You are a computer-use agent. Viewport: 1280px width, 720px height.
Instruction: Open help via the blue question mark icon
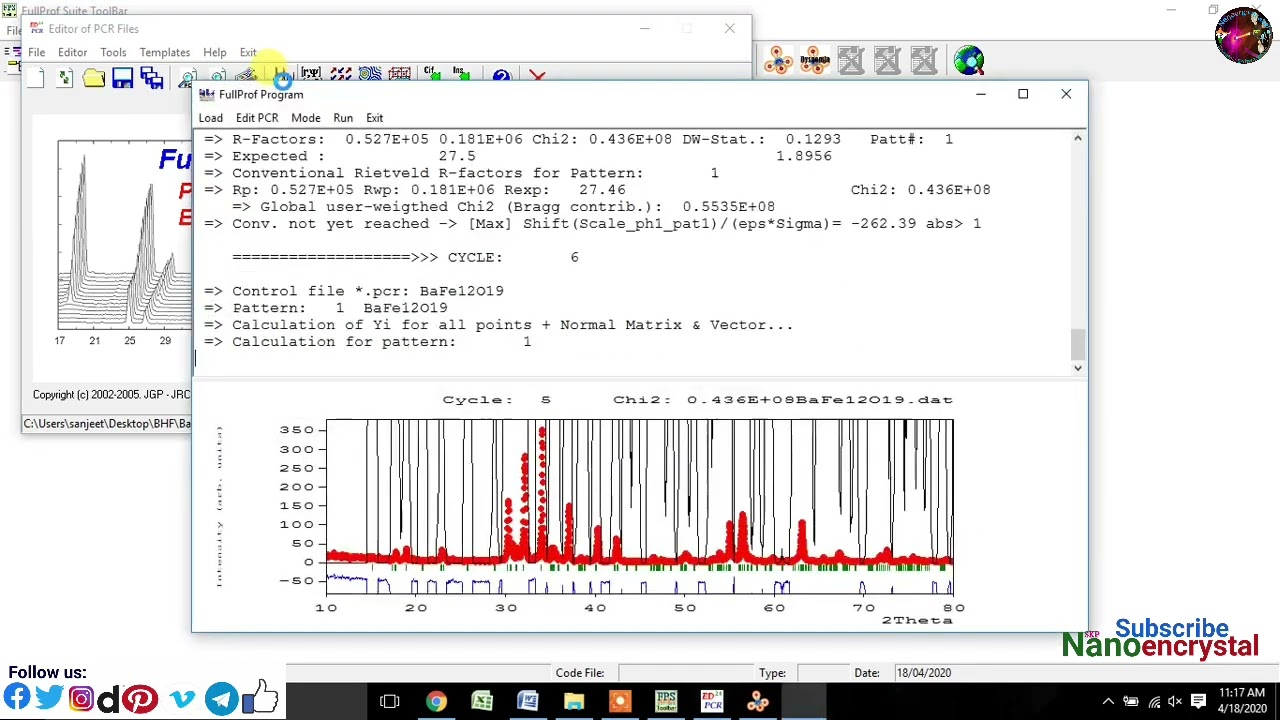pos(502,76)
